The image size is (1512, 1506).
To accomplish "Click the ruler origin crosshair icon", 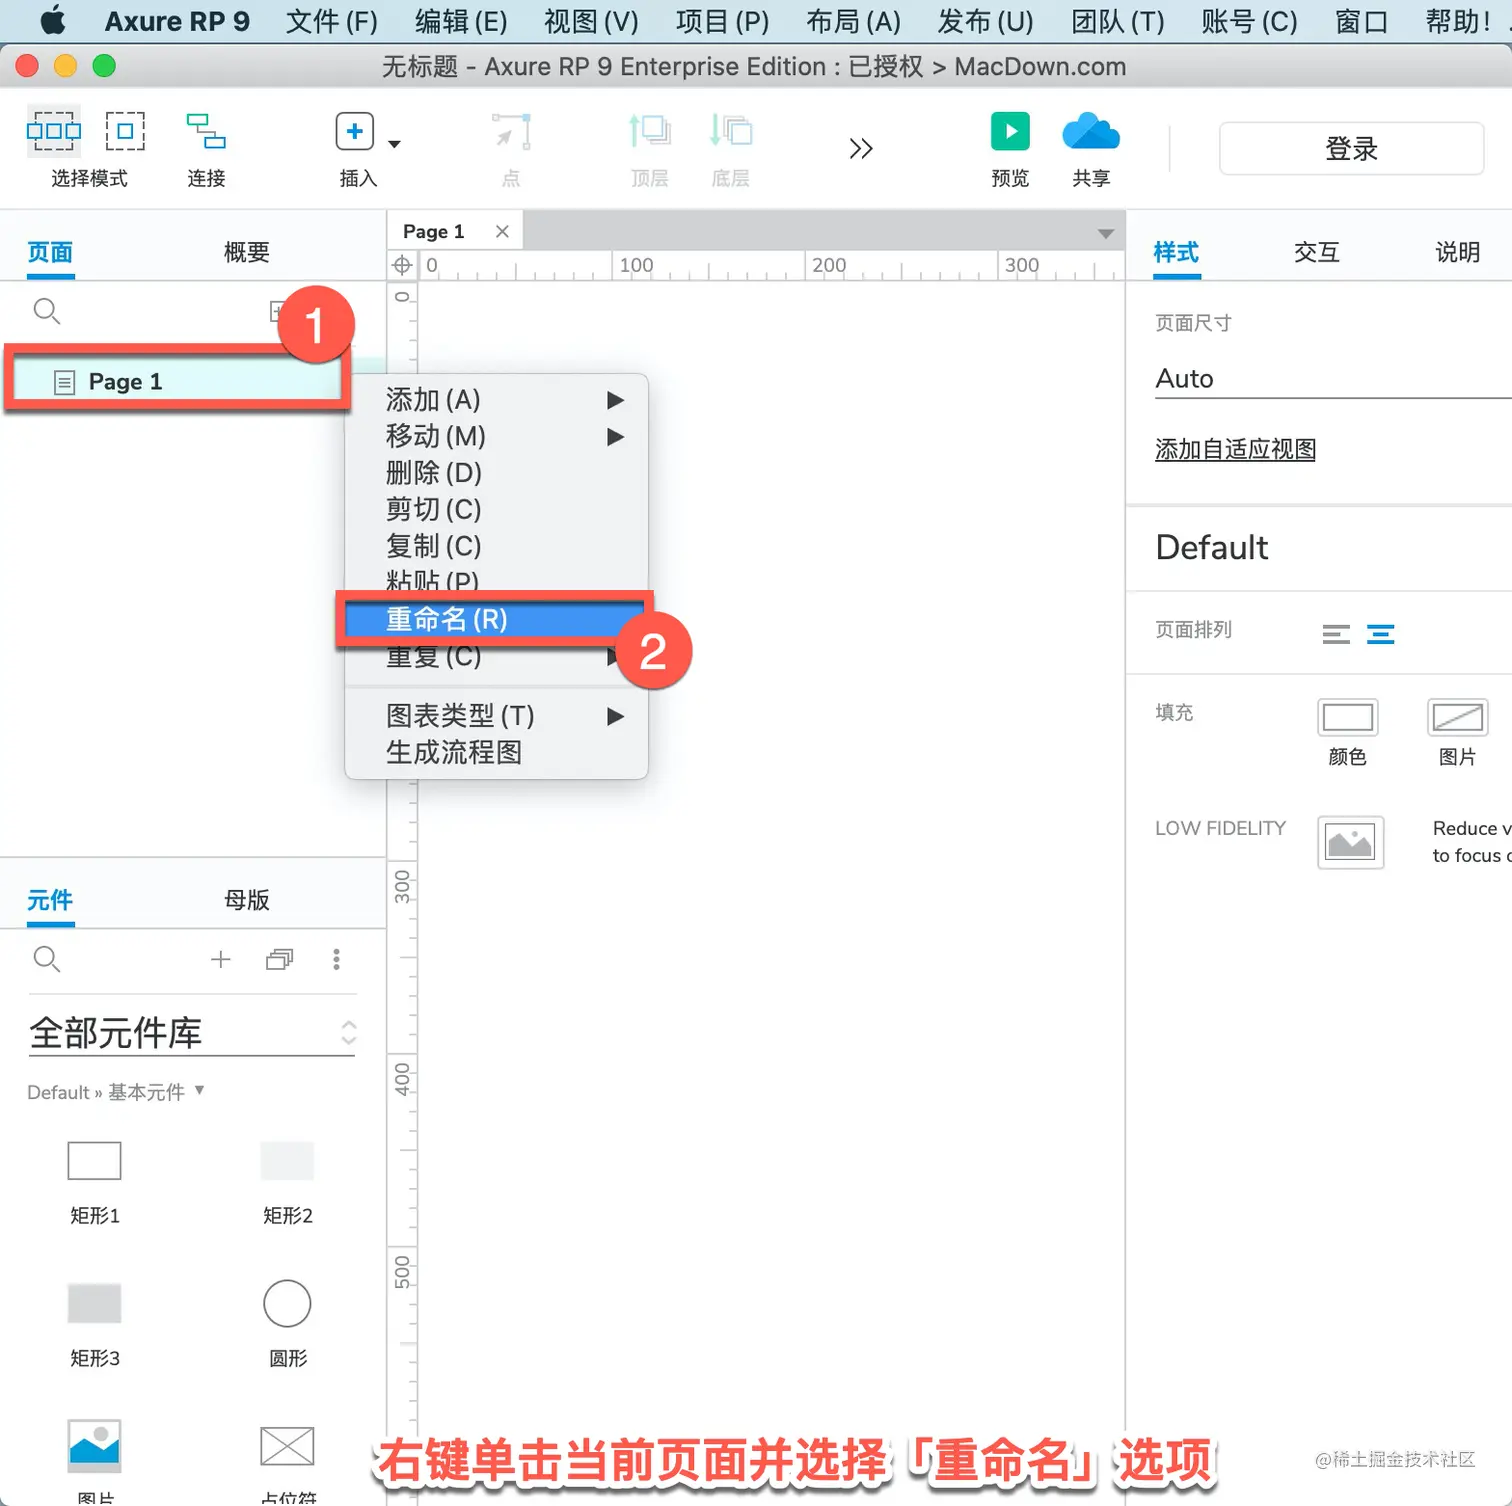I will point(402,265).
